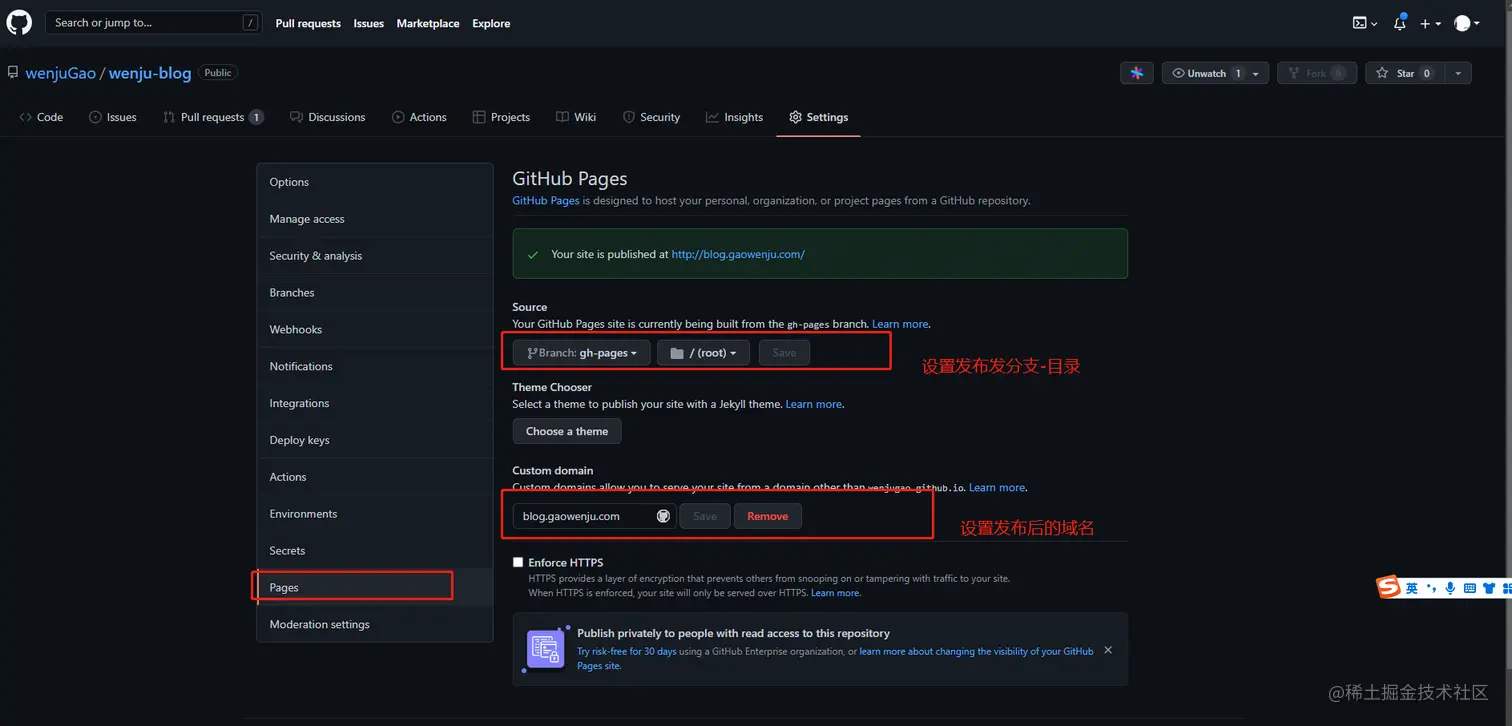
Task: Click the Choose a theme button
Action: (x=567, y=431)
